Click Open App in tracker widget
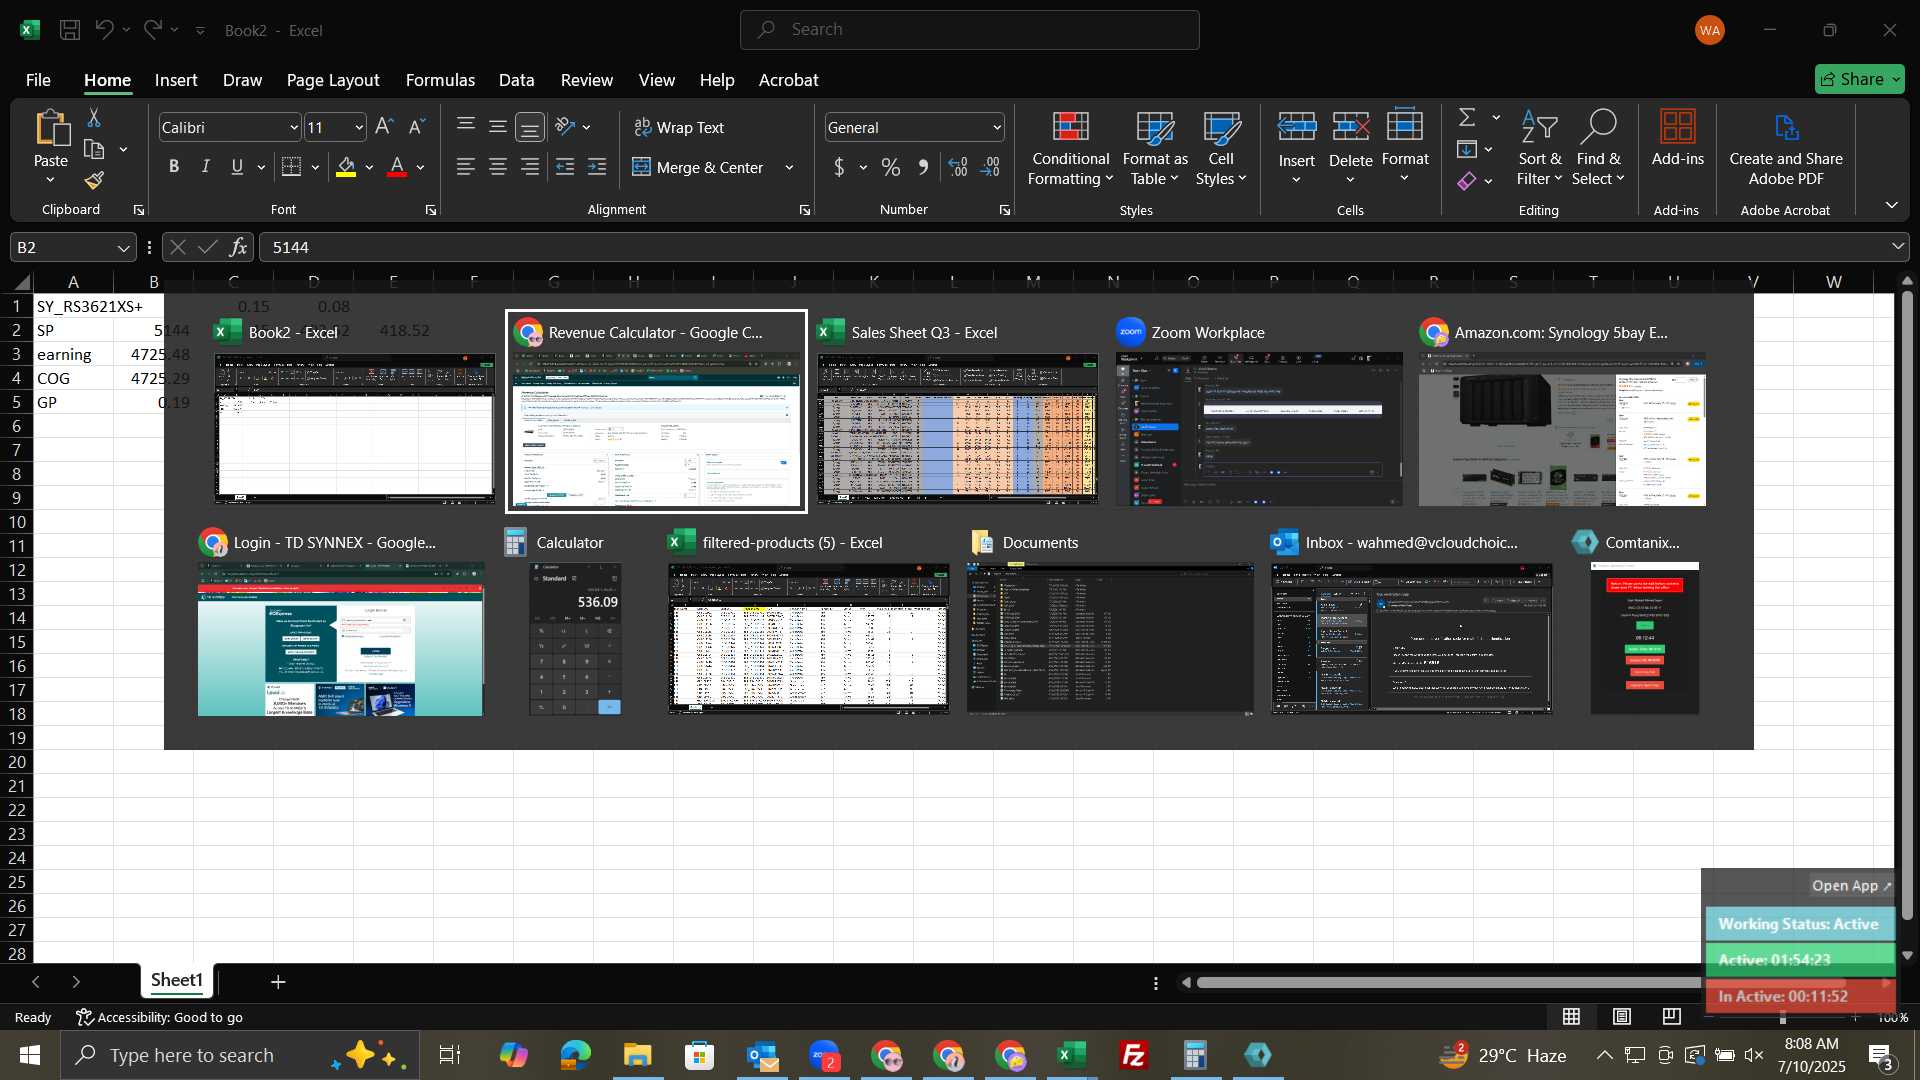This screenshot has height=1080, width=1920. pyautogui.click(x=1851, y=886)
